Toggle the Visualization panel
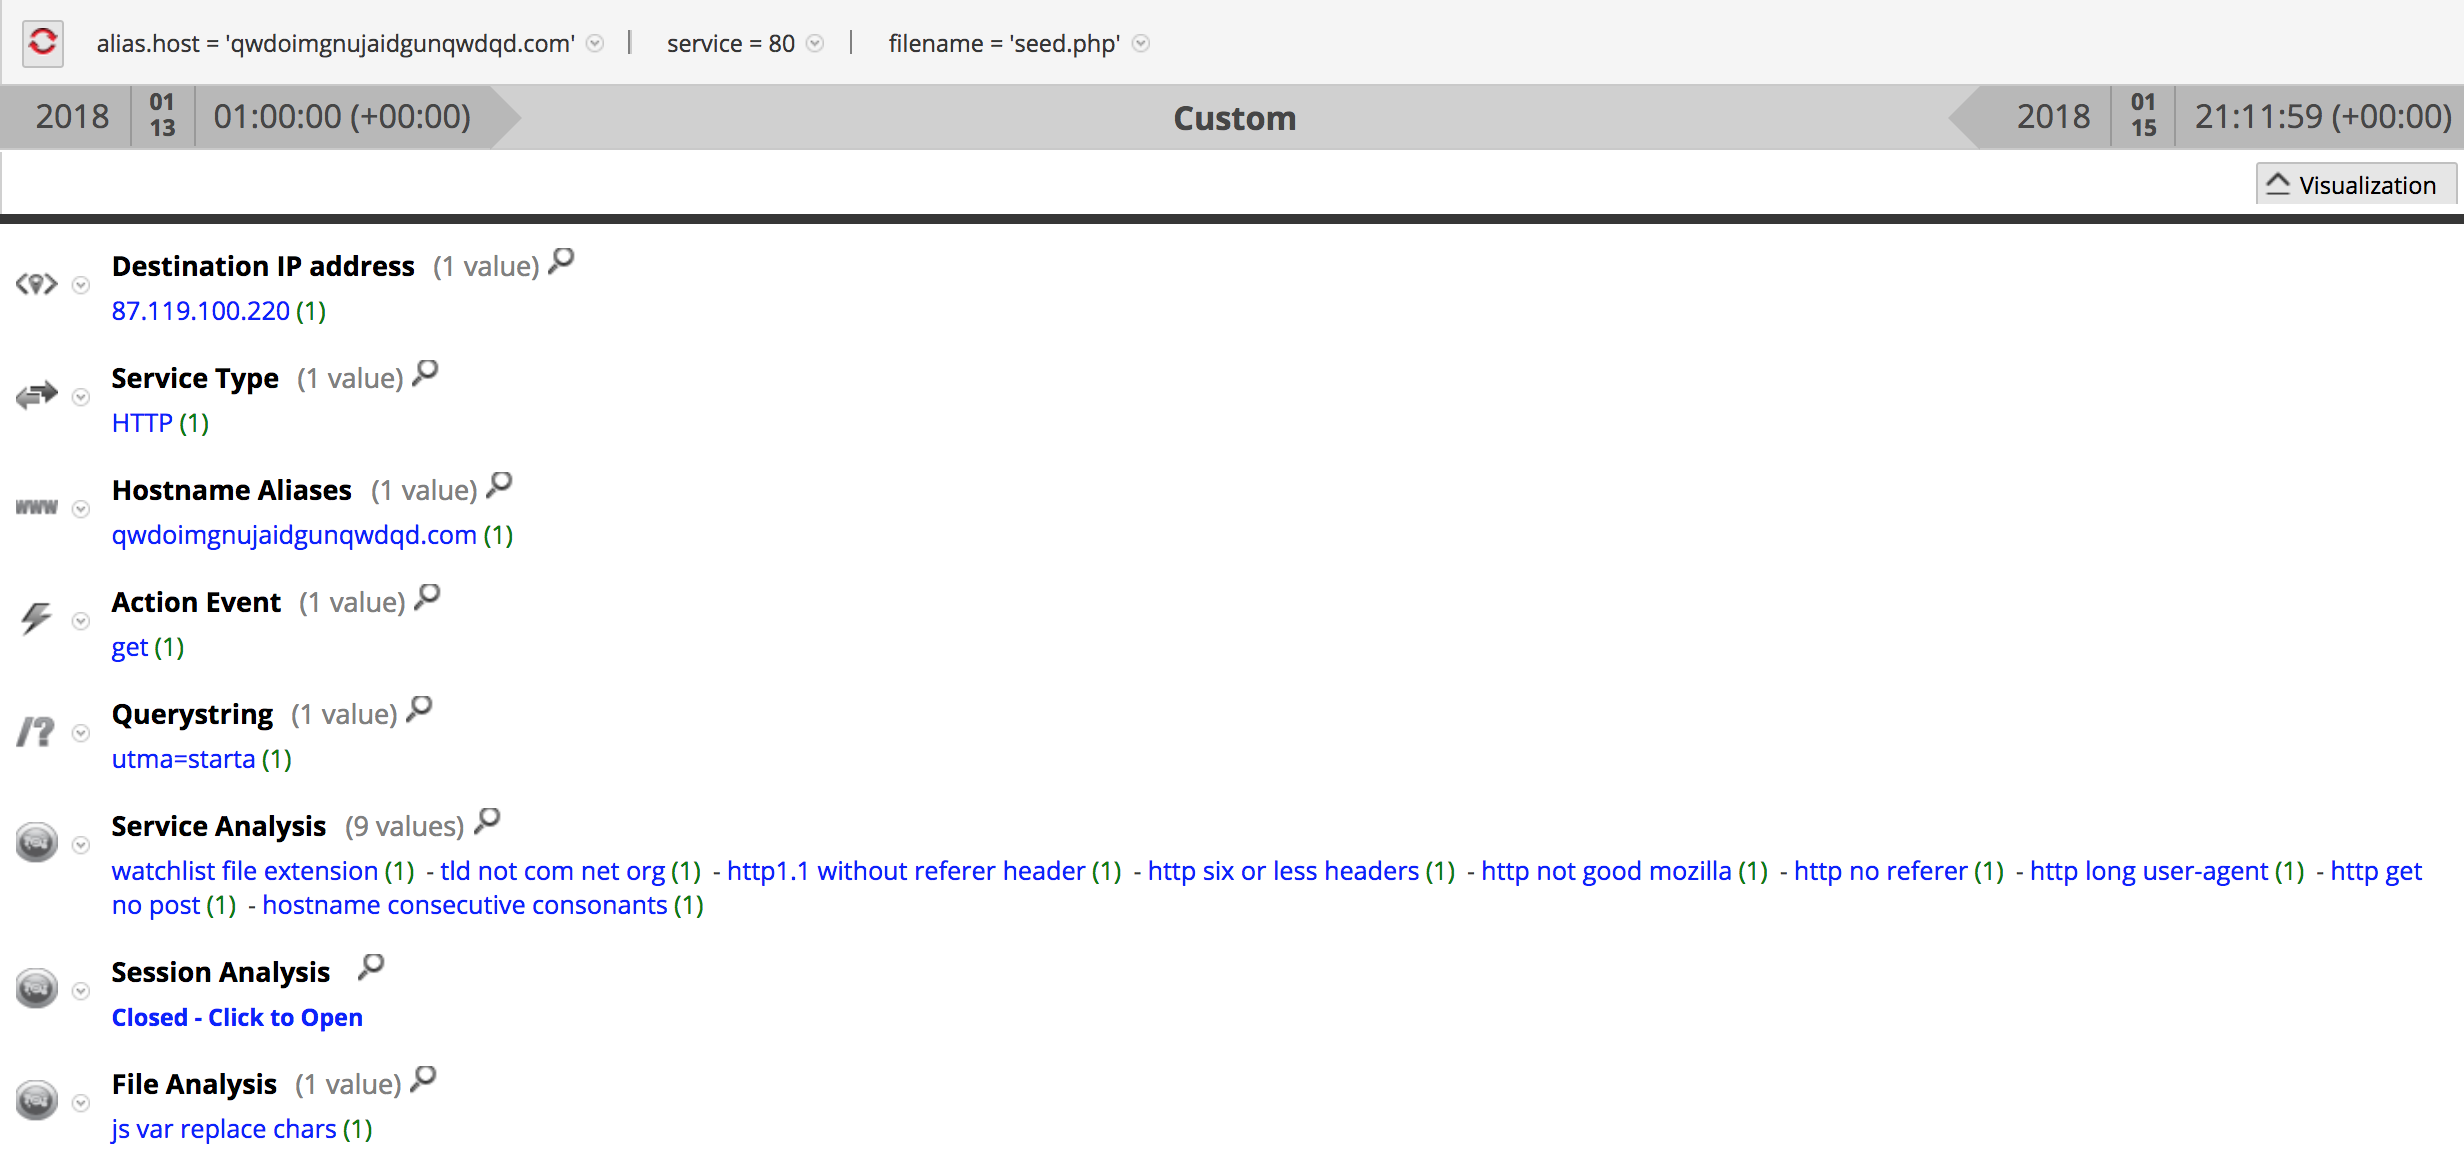2464x1164 pixels. click(x=2355, y=184)
